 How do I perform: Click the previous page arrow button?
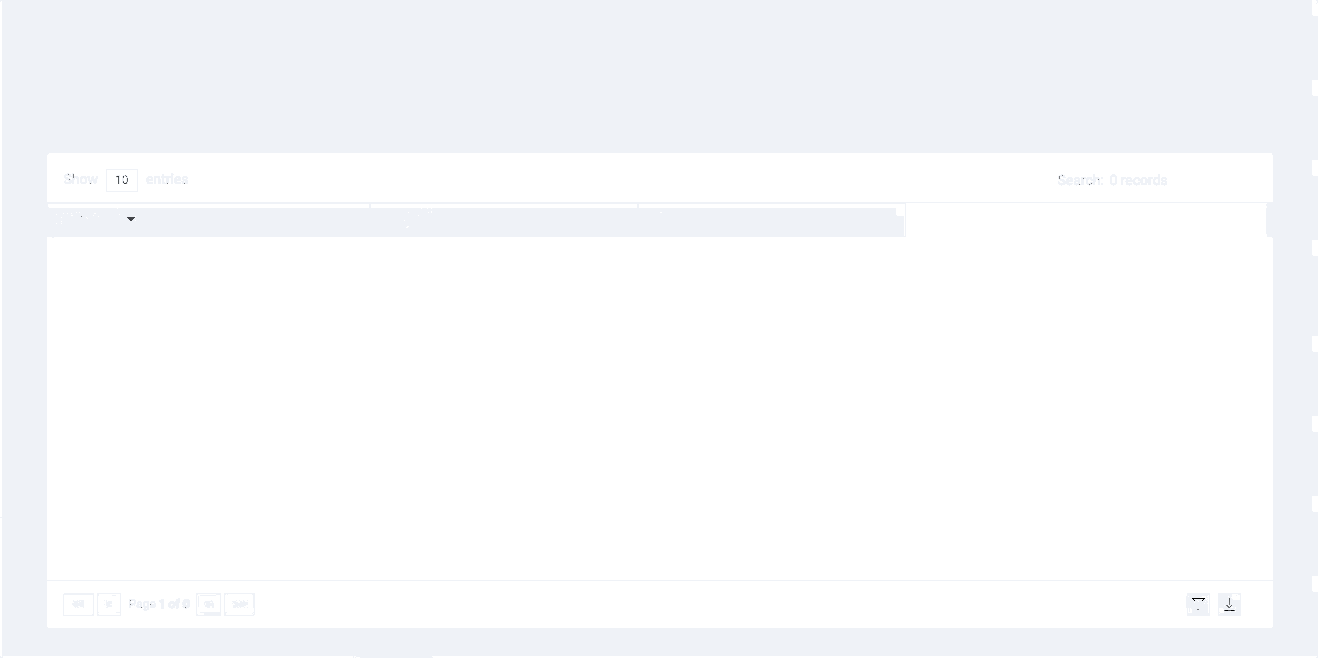pos(109,604)
